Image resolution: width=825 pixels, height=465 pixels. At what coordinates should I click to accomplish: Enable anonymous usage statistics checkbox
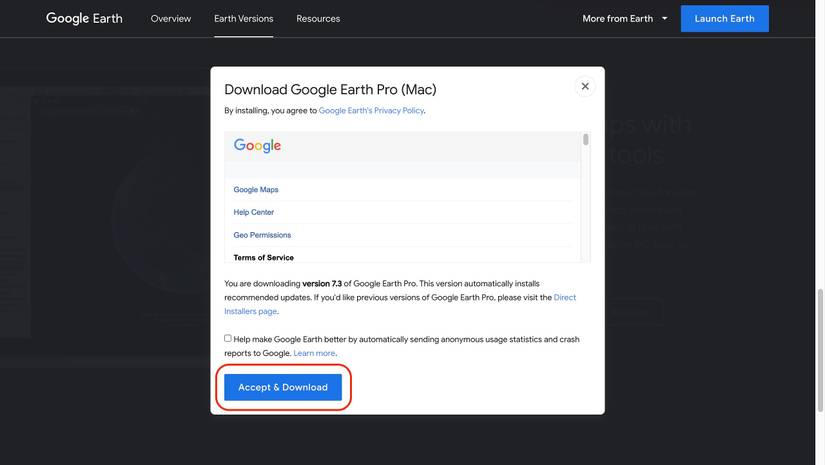click(x=228, y=338)
